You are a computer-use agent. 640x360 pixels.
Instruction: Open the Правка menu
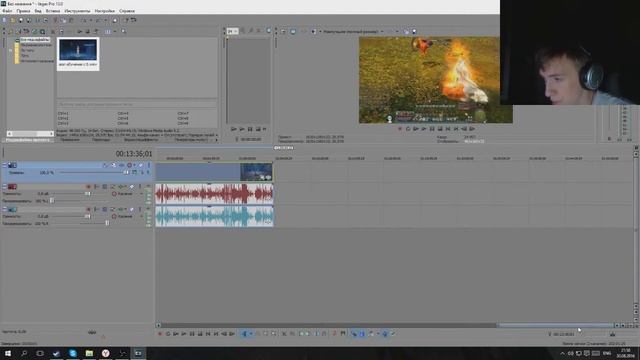click(23, 11)
